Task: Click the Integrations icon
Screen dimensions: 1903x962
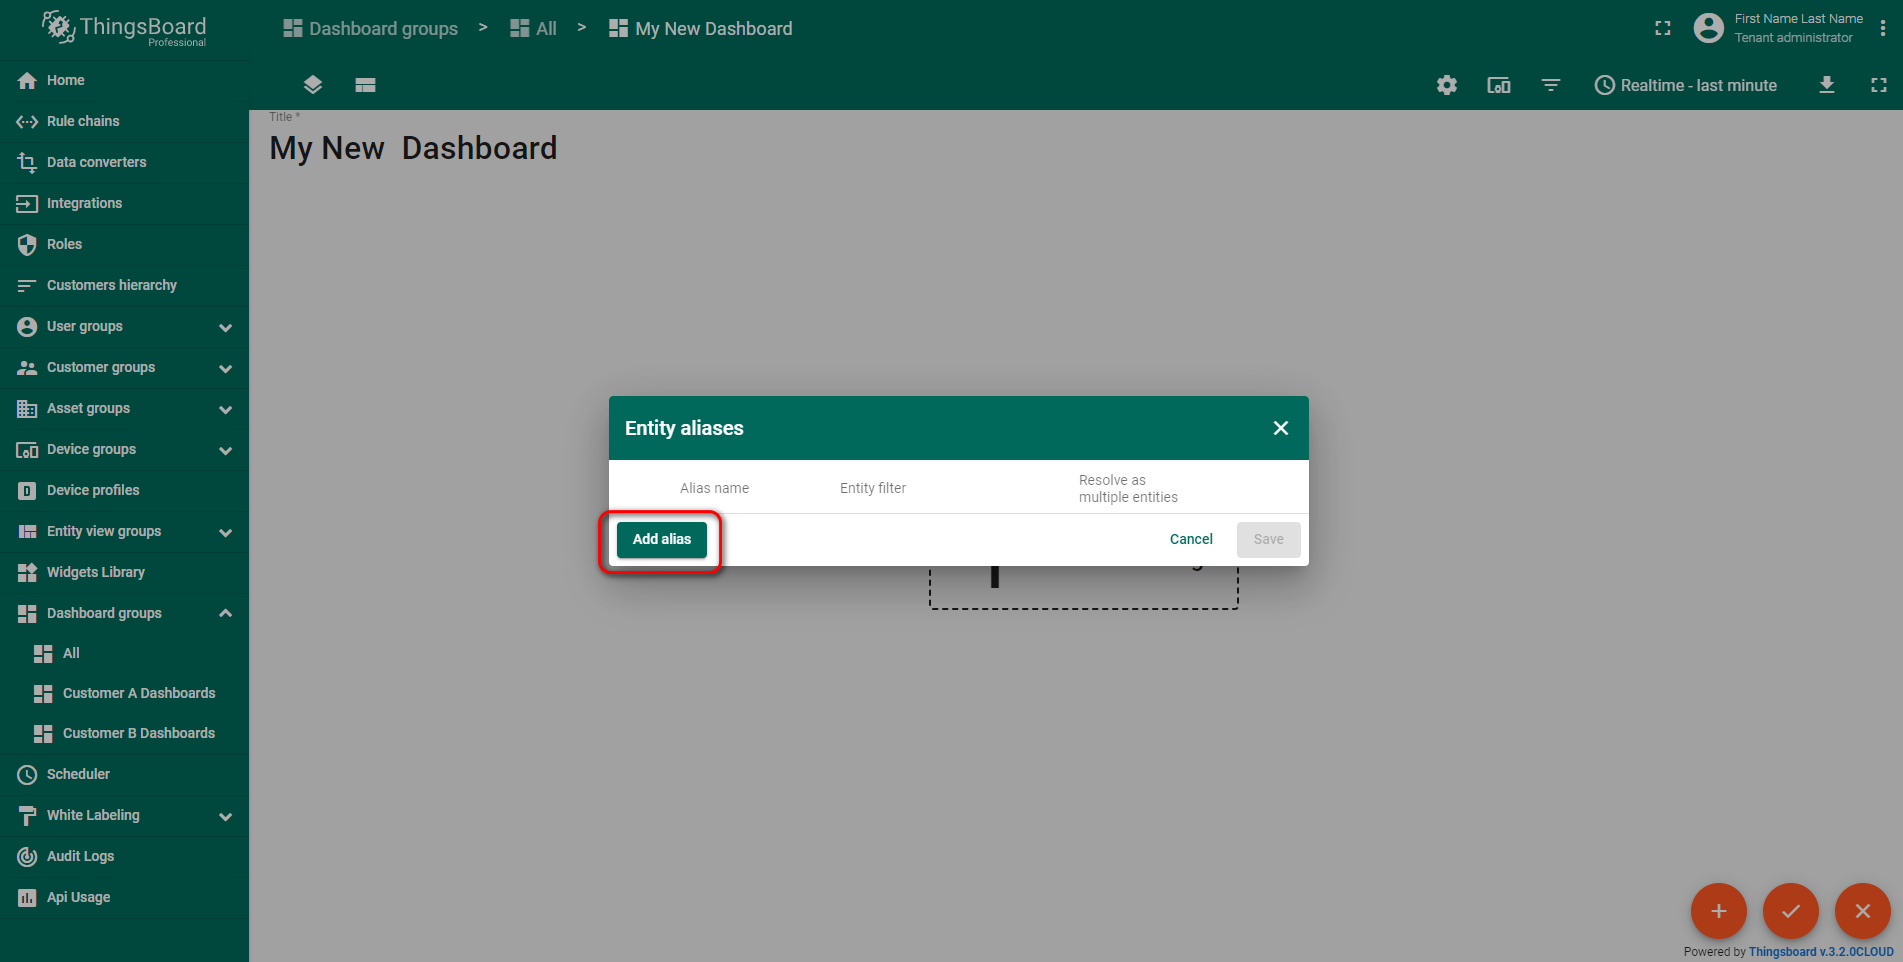Action: (x=27, y=204)
